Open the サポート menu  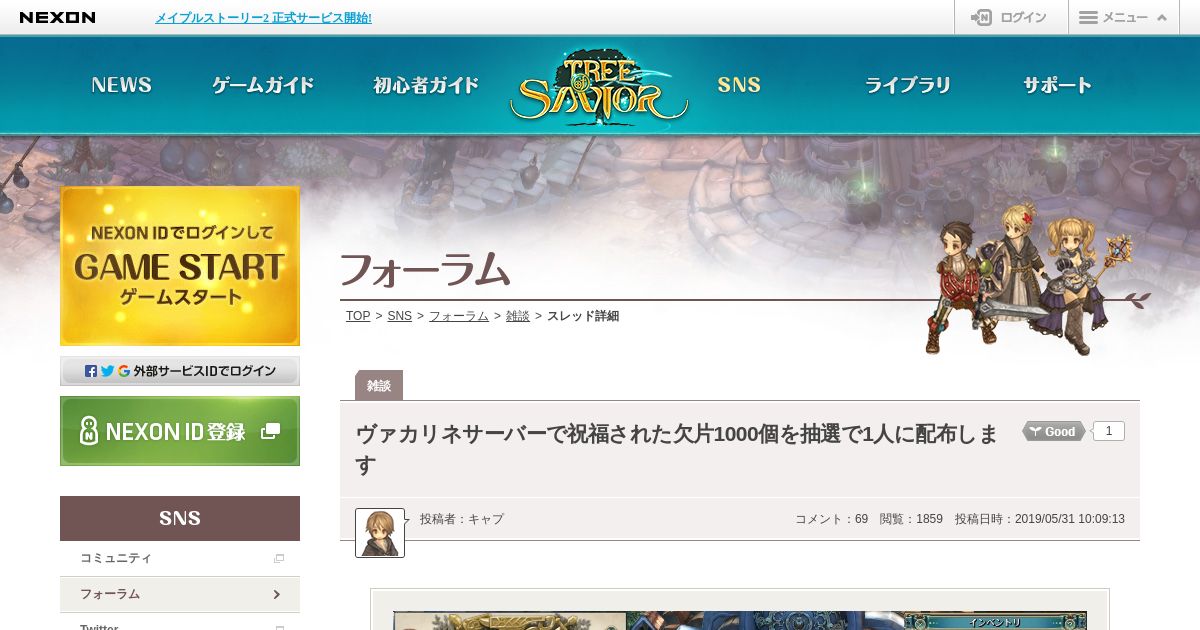click(x=1057, y=85)
